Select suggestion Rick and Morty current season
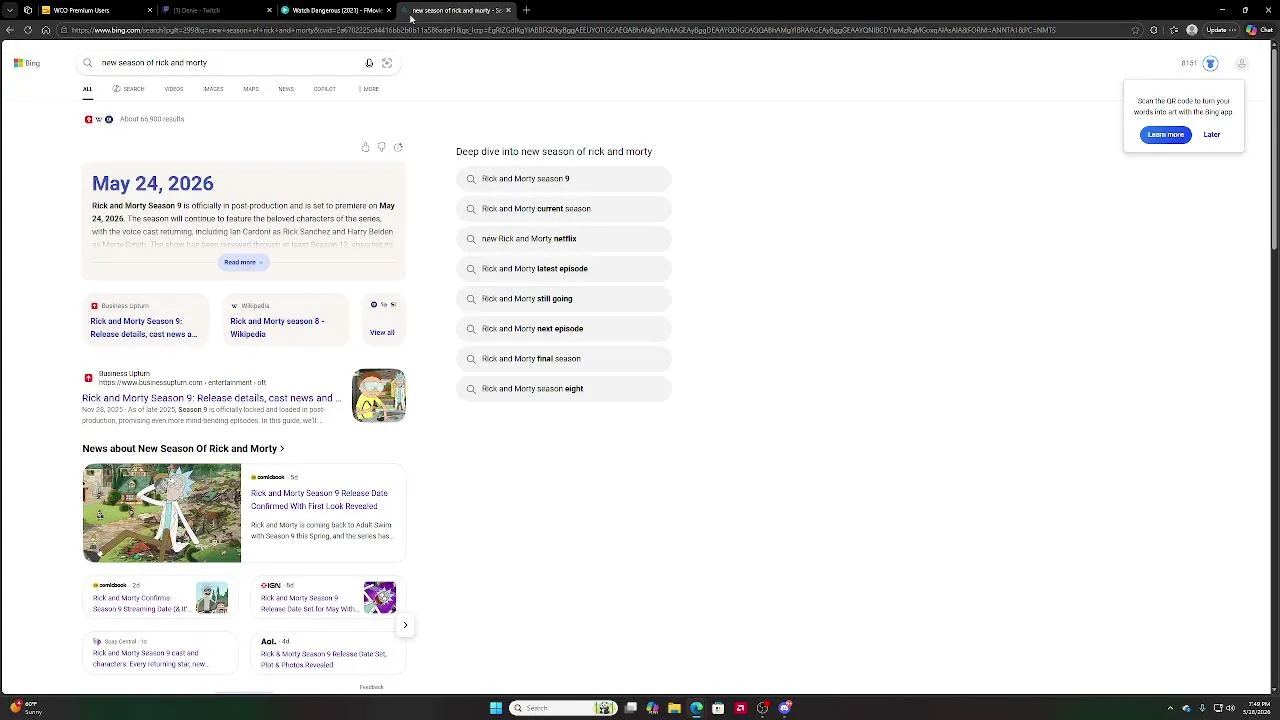Viewport: 1280px width, 720px height. 564,209
